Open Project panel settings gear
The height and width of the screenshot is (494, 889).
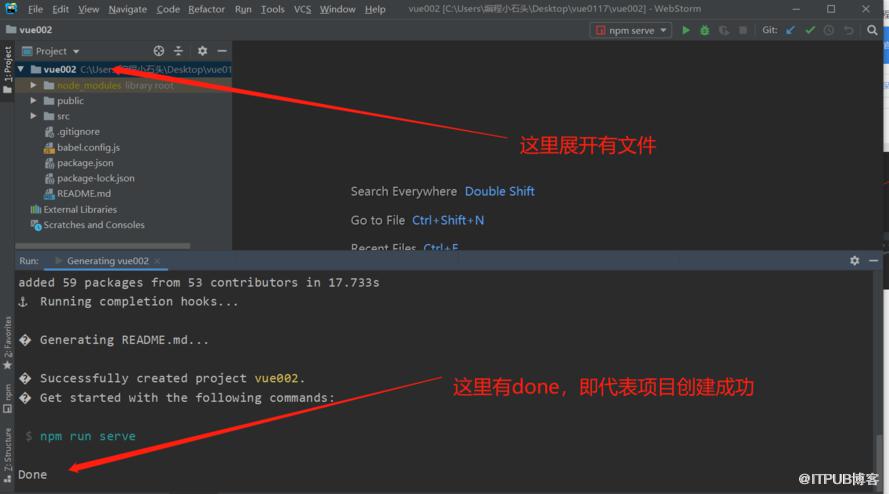pos(202,51)
